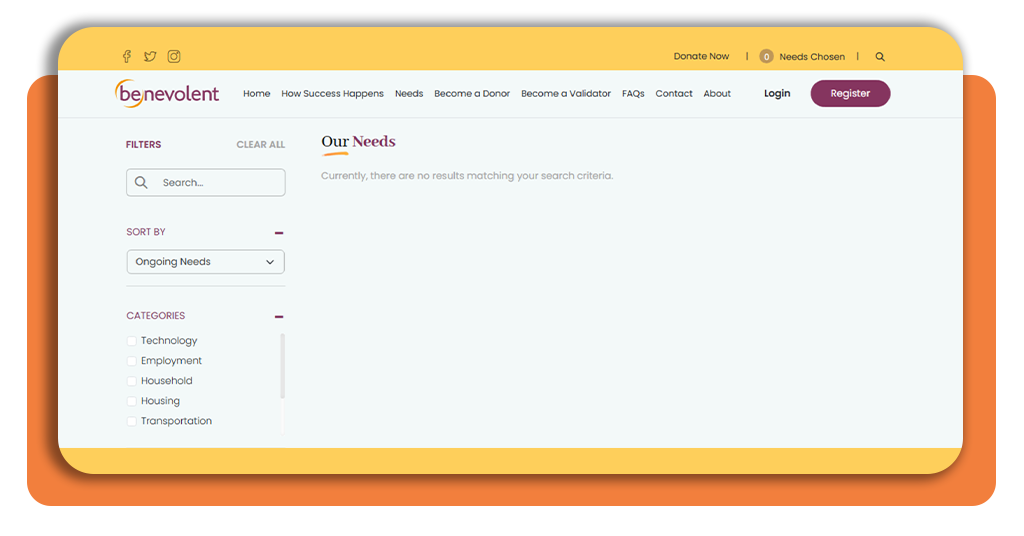The width and height of the screenshot is (1024, 536).
Task: Click the Login link
Action: [777, 93]
